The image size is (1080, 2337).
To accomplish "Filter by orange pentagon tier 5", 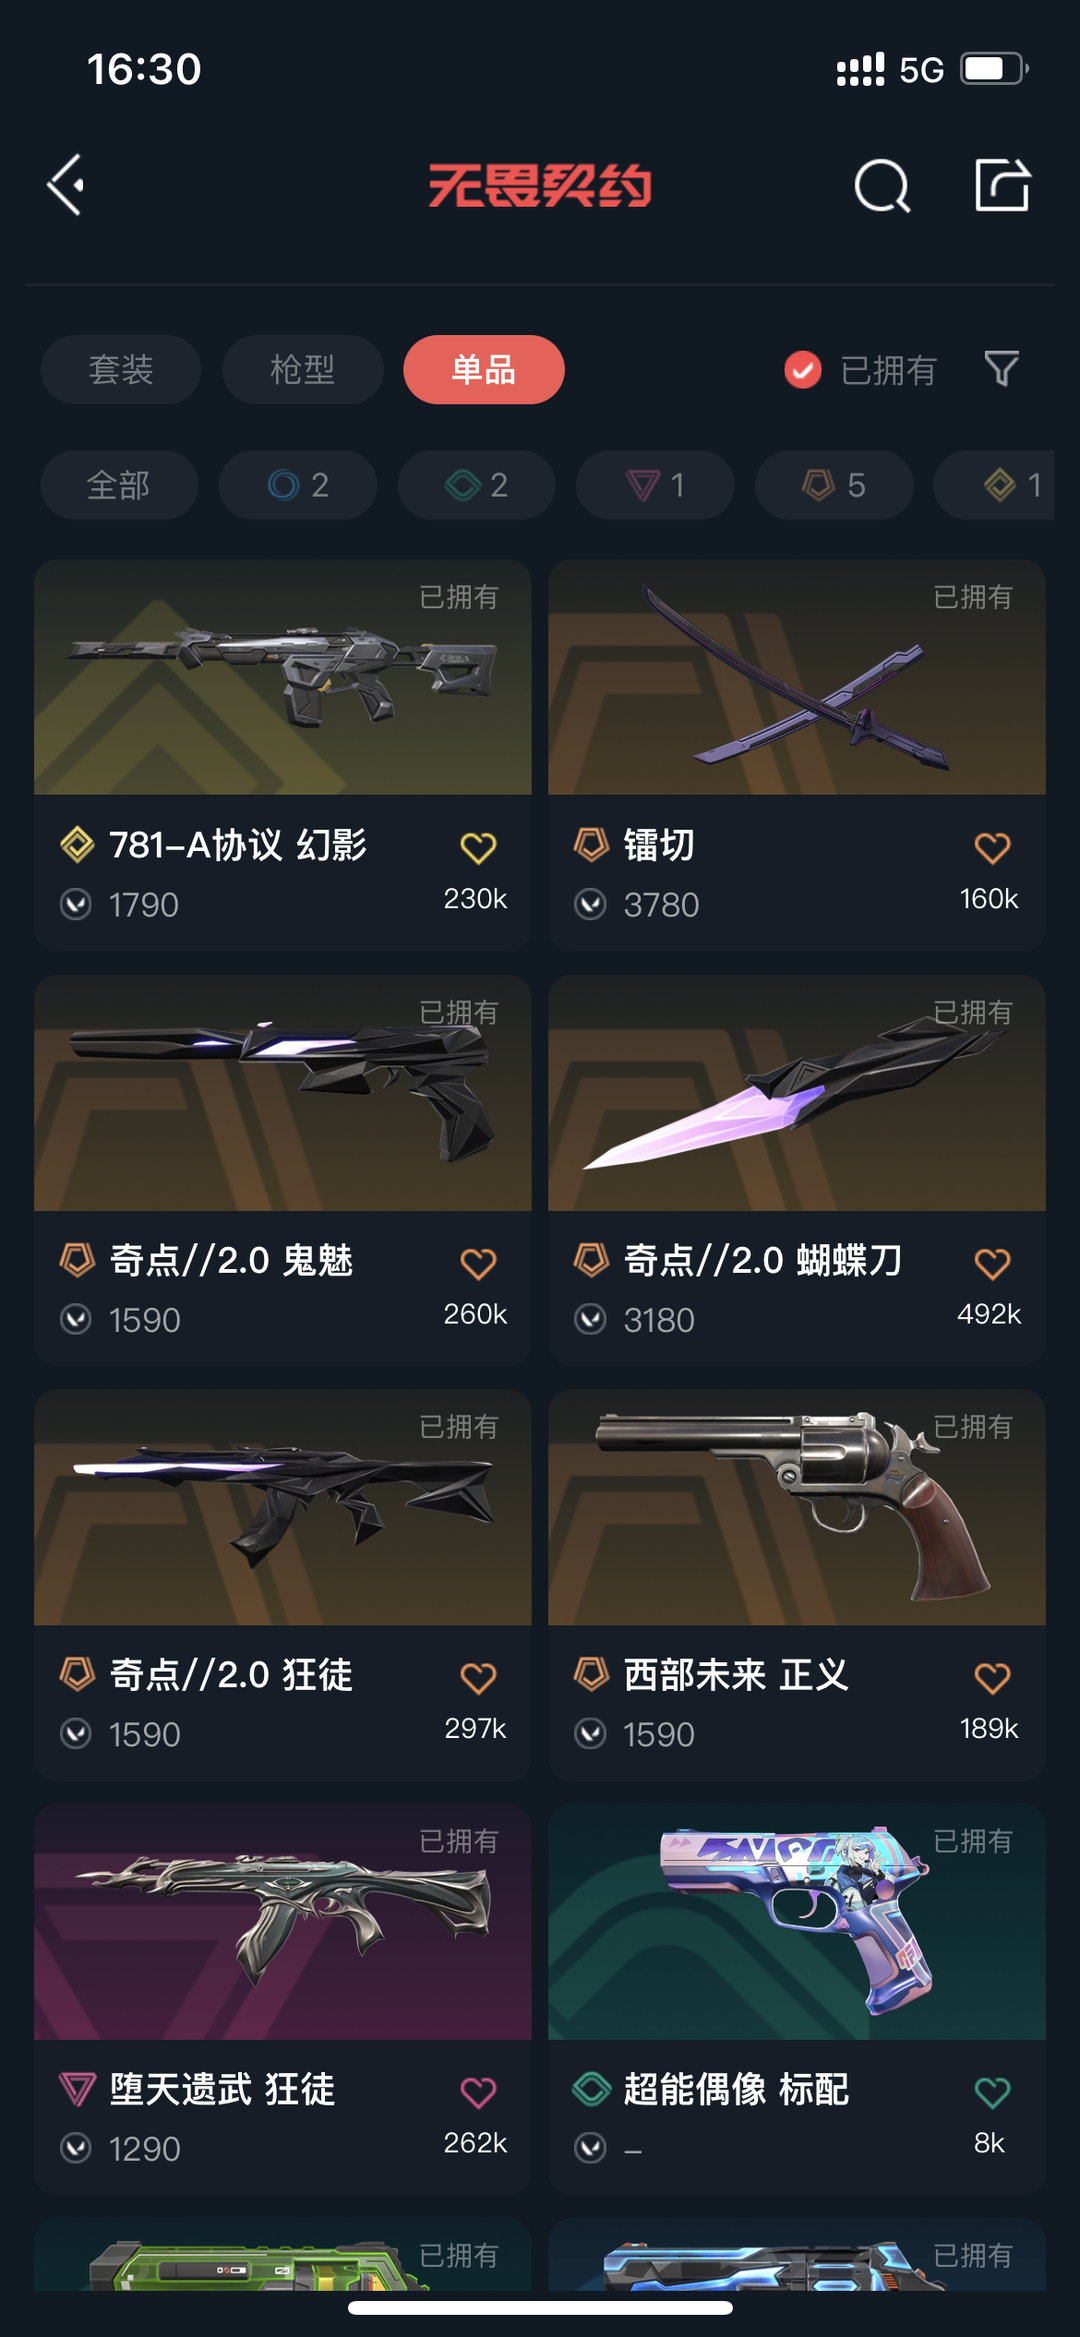I will pos(834,485).
